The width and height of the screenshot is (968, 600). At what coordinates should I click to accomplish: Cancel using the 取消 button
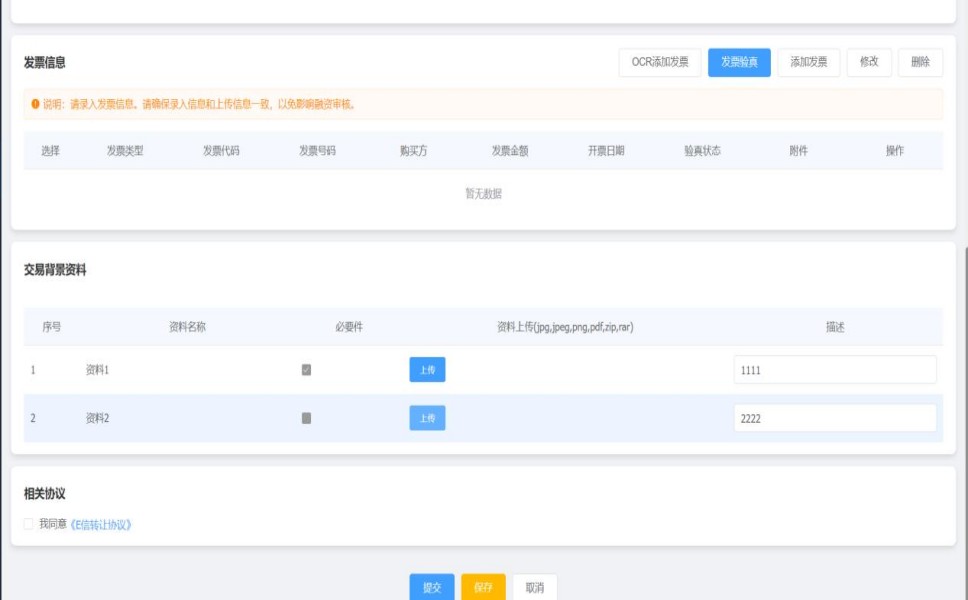click(x=535, y=587)
